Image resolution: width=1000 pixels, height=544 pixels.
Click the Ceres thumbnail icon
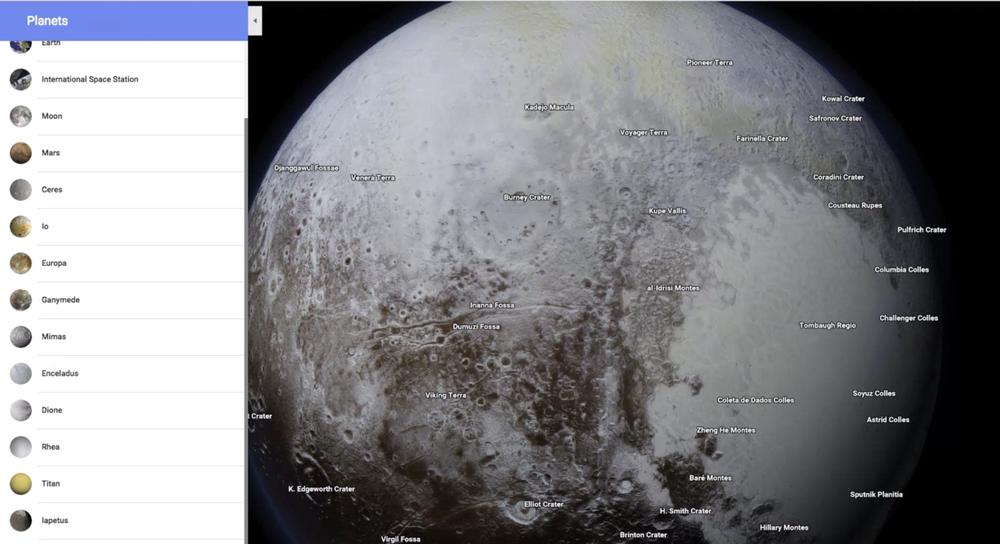pos(20,190)
